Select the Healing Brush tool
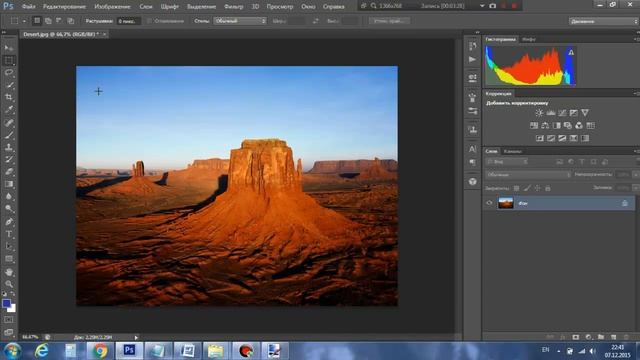The image size is (640, 360). point(9,122)
